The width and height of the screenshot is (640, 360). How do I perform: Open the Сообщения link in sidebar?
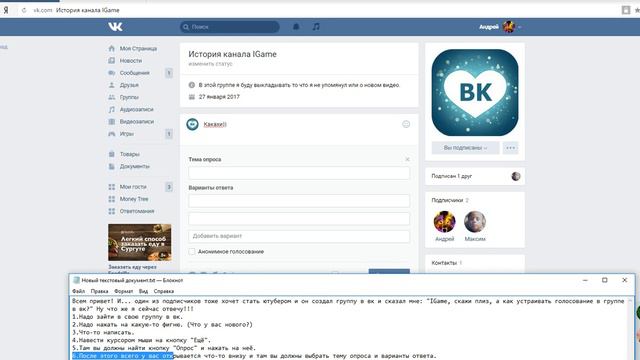point(134,73)
